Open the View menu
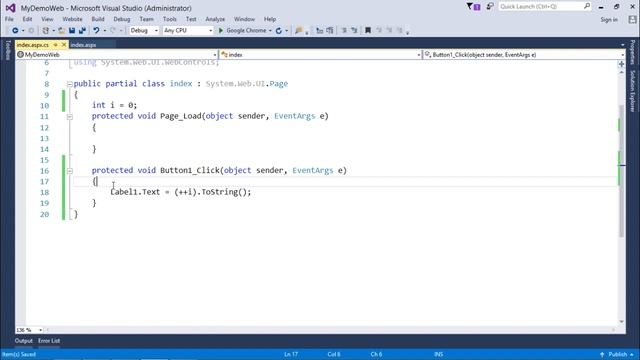 pyautogui.click(x=47, y=19)
